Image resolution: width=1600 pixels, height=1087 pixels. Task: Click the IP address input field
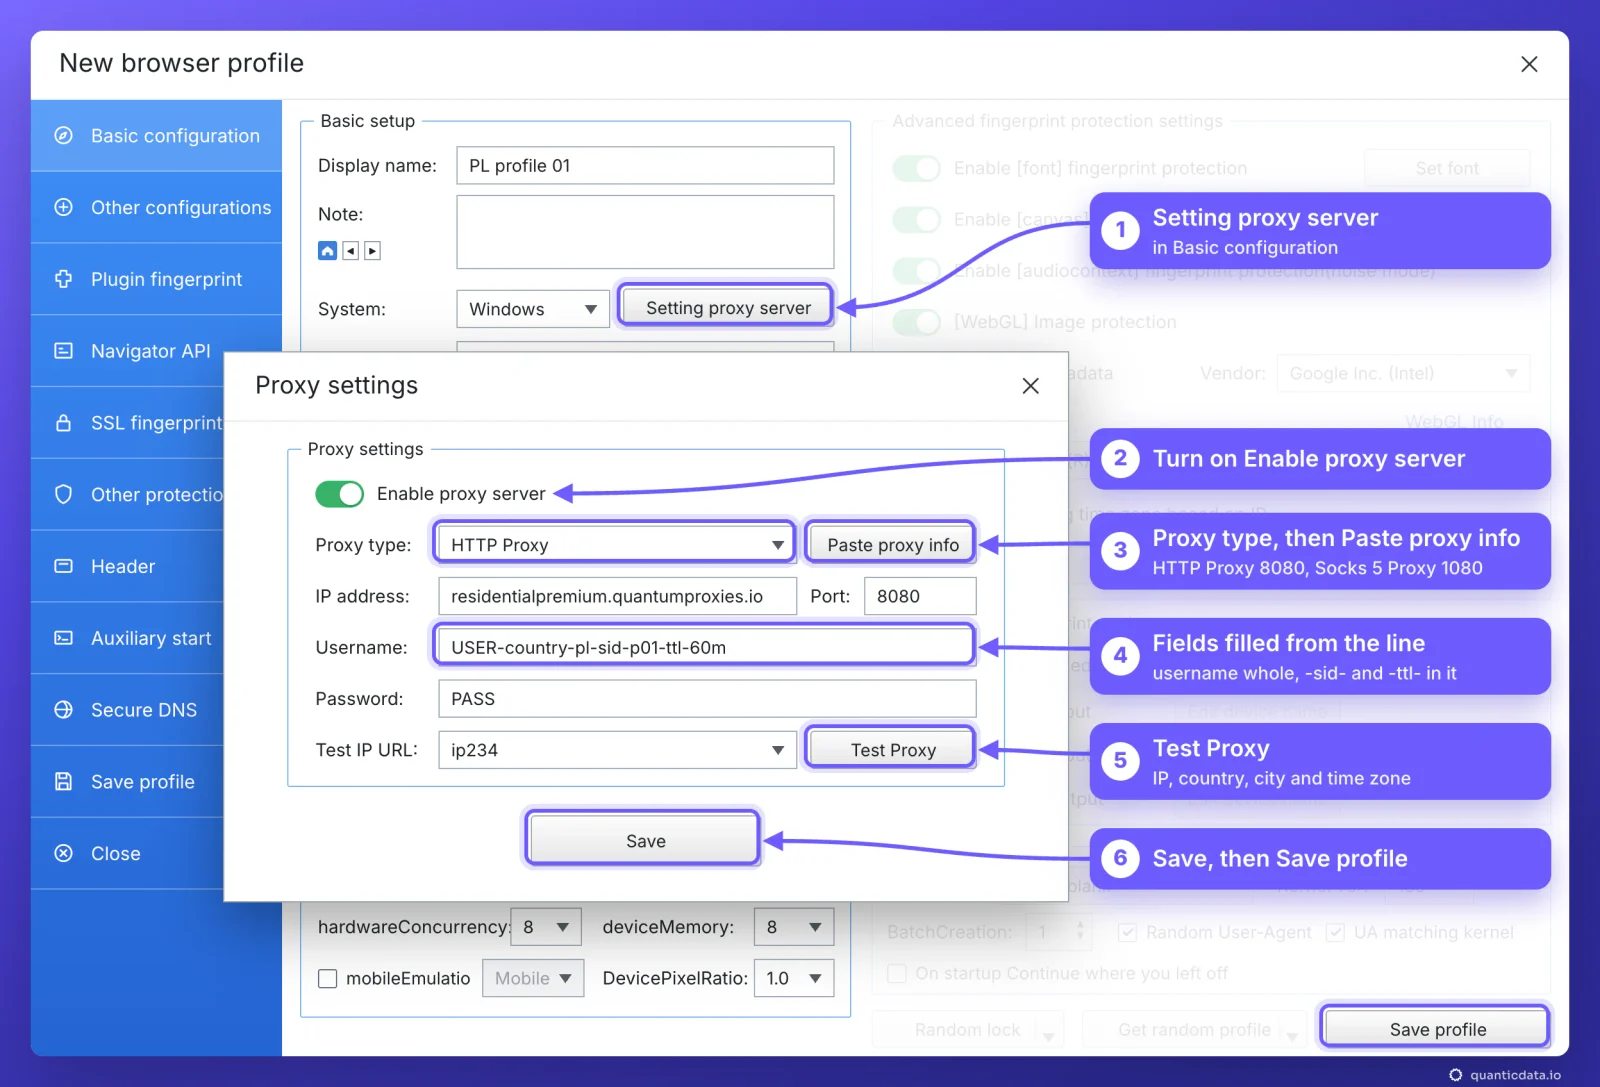[x=617, y=596]
